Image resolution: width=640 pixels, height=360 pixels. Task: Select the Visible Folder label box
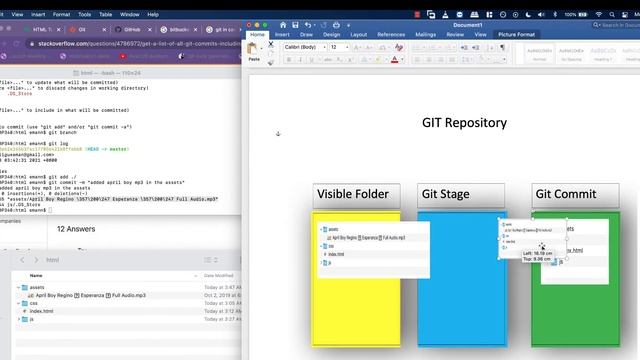(356, 195)
